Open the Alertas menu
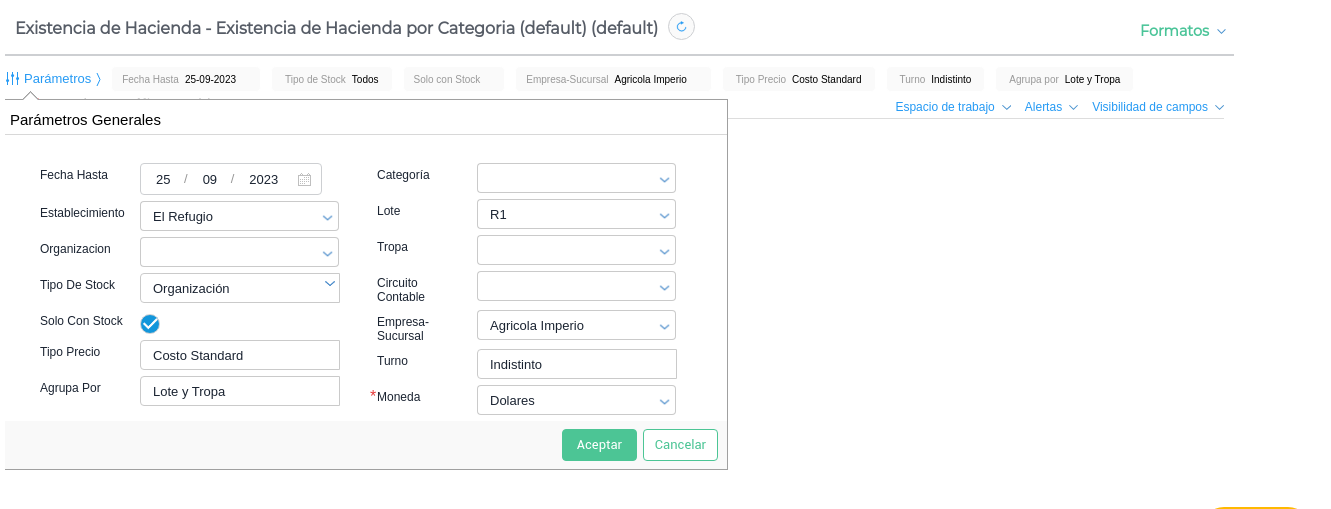 (x=1050, y=107)
